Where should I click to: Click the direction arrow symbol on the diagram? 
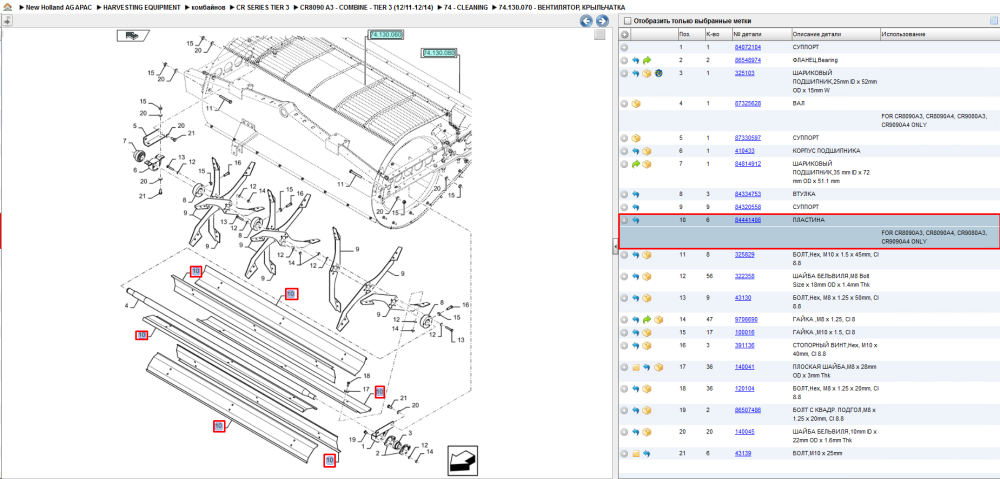click(x=464, y=460)
